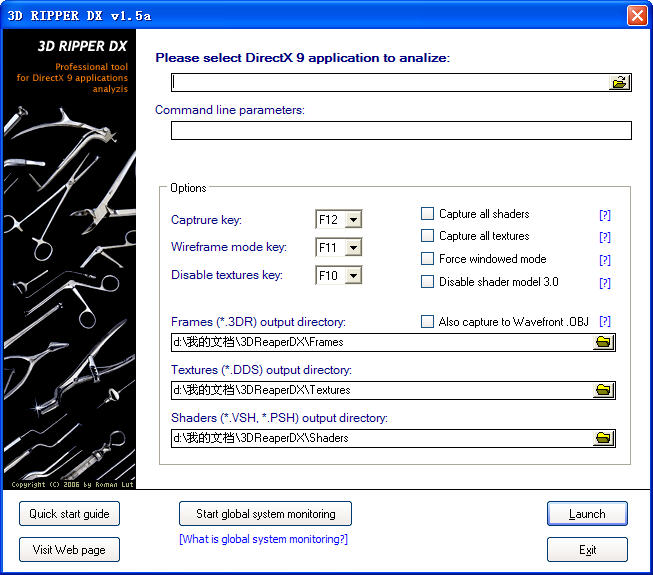Enable Capture all shaders checkbox
The height and width of the screenshot is (575, 653).
click(x=428, y=214)
